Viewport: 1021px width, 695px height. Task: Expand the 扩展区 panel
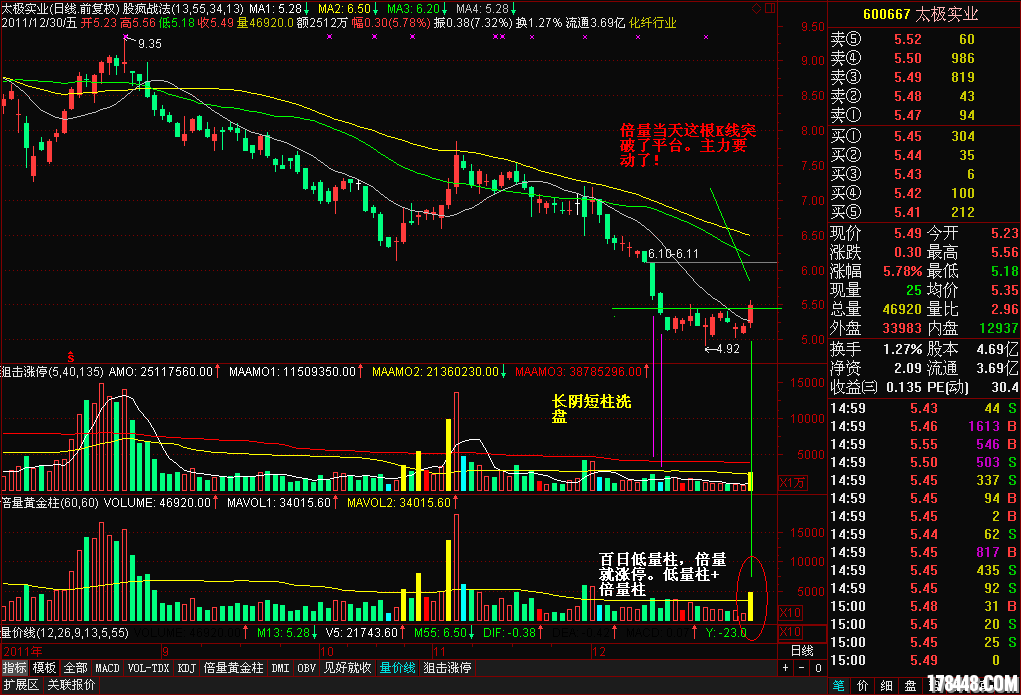tap(20, 685)
